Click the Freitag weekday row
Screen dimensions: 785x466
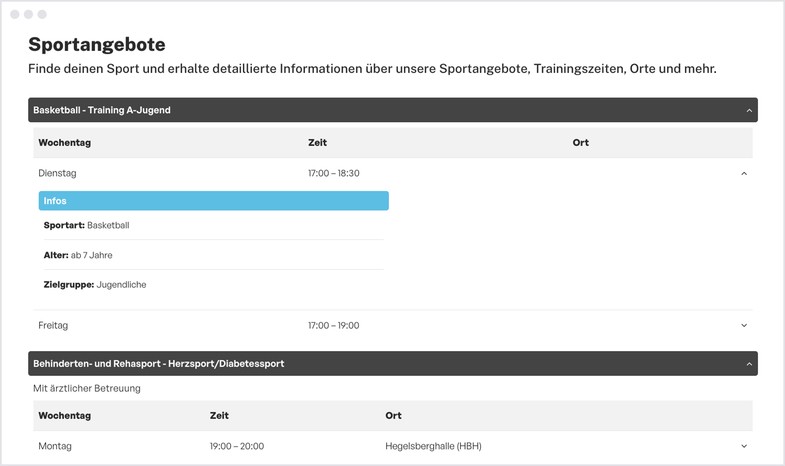(x=53, y=325)
